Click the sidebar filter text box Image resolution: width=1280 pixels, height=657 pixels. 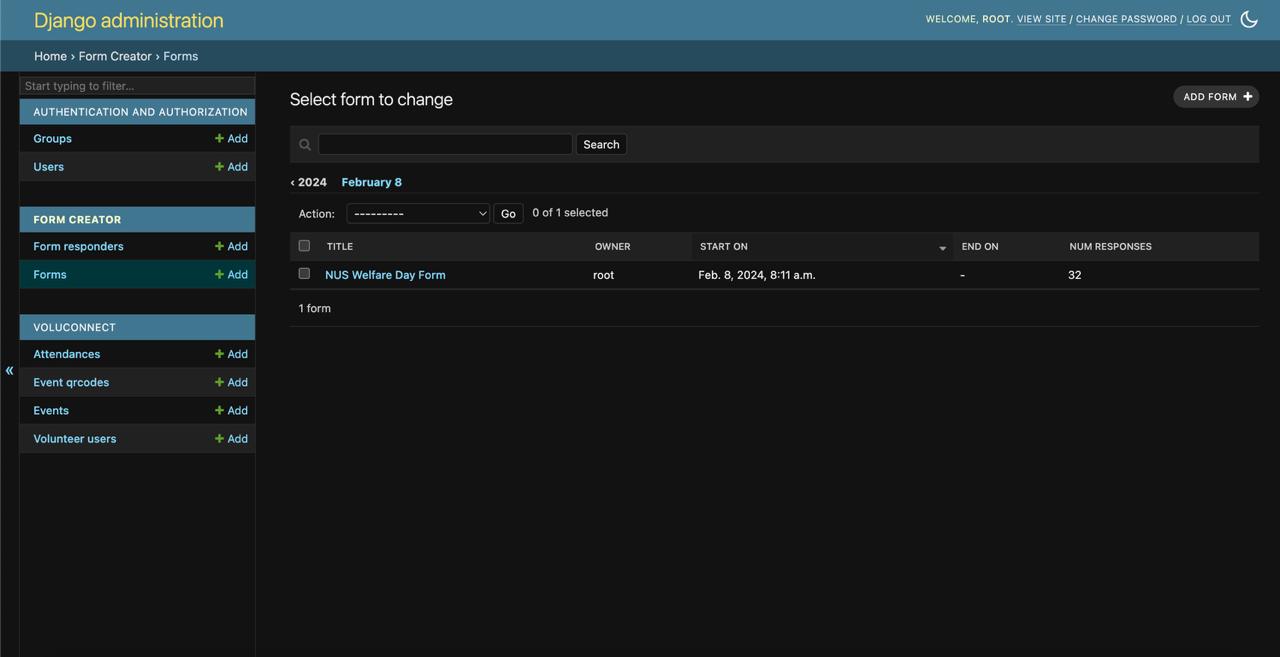(137, 86)
